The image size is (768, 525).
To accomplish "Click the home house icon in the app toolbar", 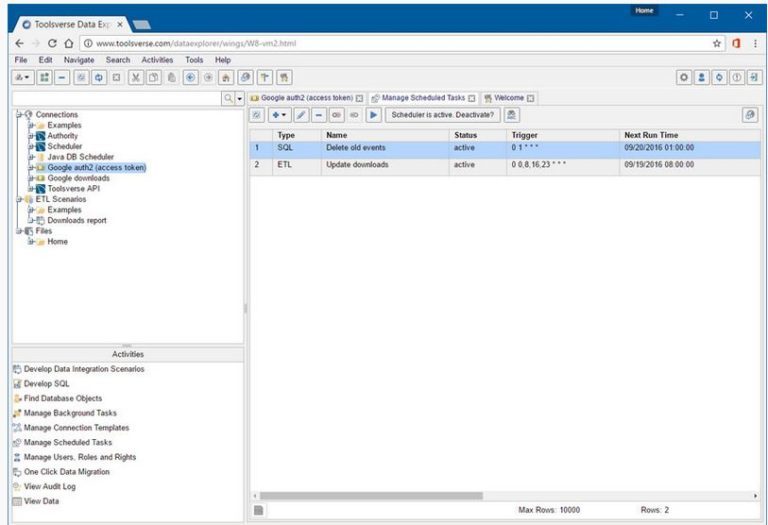I will pos(226,77).
